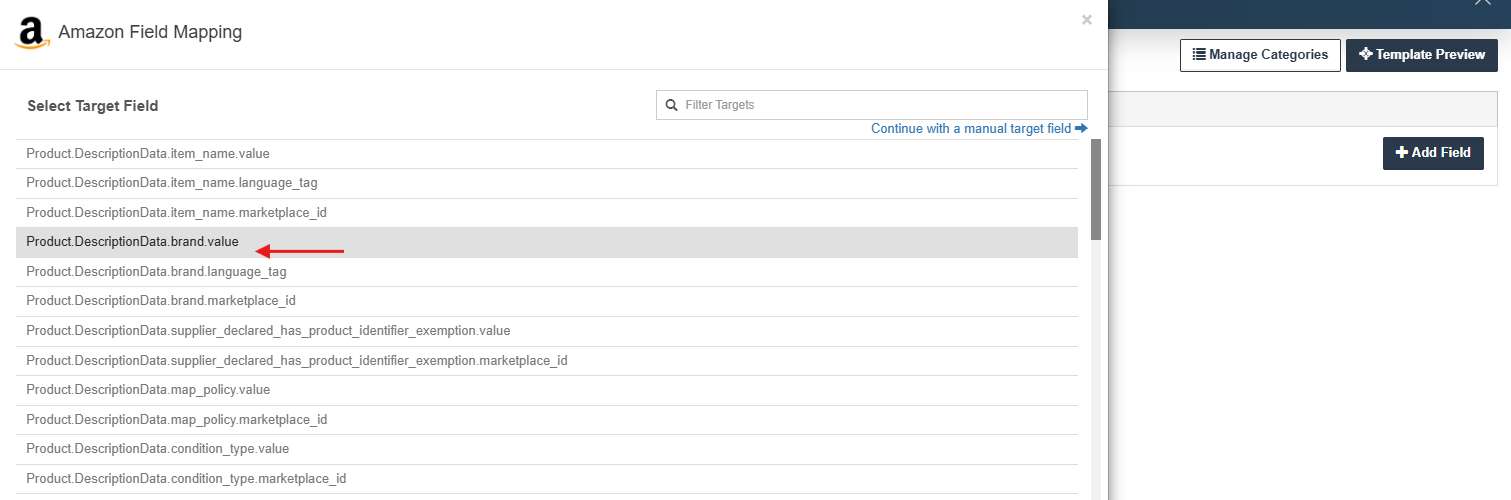The height and width of the screenshot is (500, 1511).
Task: Select Product.DescriptionData.map_policy.value
Action: click(x=547, y=390)
